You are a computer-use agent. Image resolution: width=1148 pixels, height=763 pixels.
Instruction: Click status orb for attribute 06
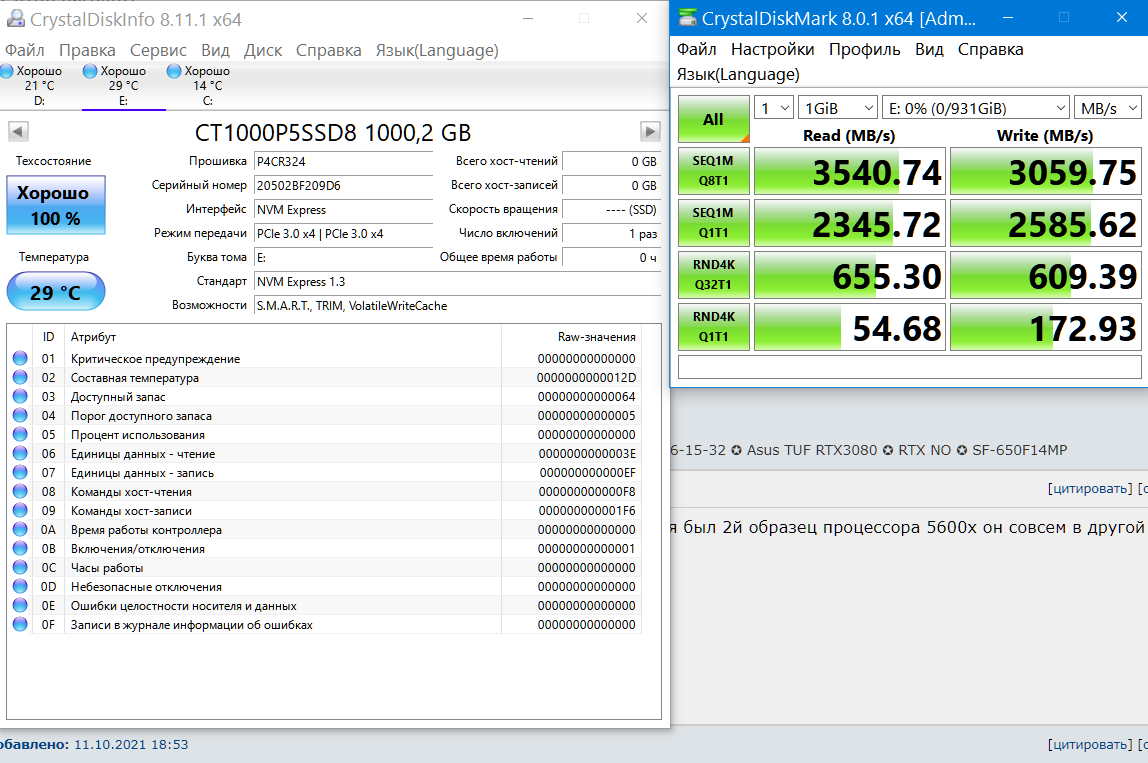pyautogui.click(x=20, y=453)
